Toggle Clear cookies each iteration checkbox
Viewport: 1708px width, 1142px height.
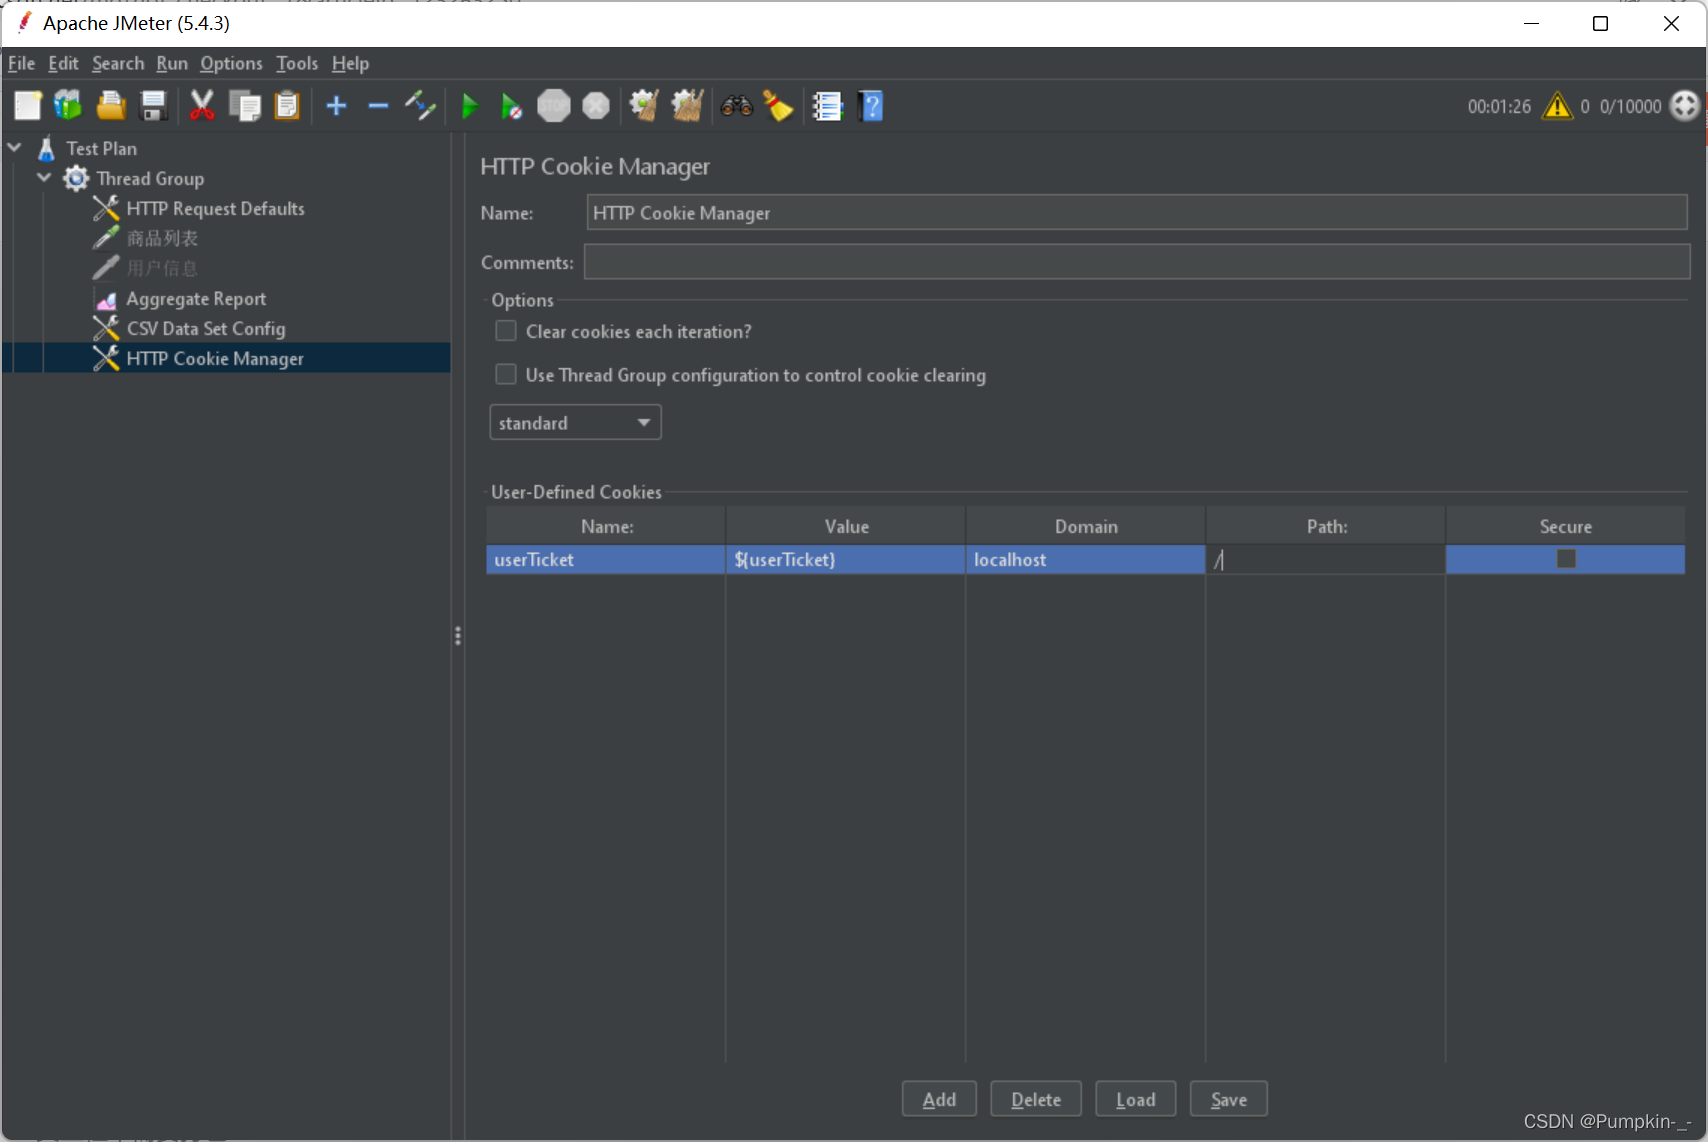click(x=506, y=331)
